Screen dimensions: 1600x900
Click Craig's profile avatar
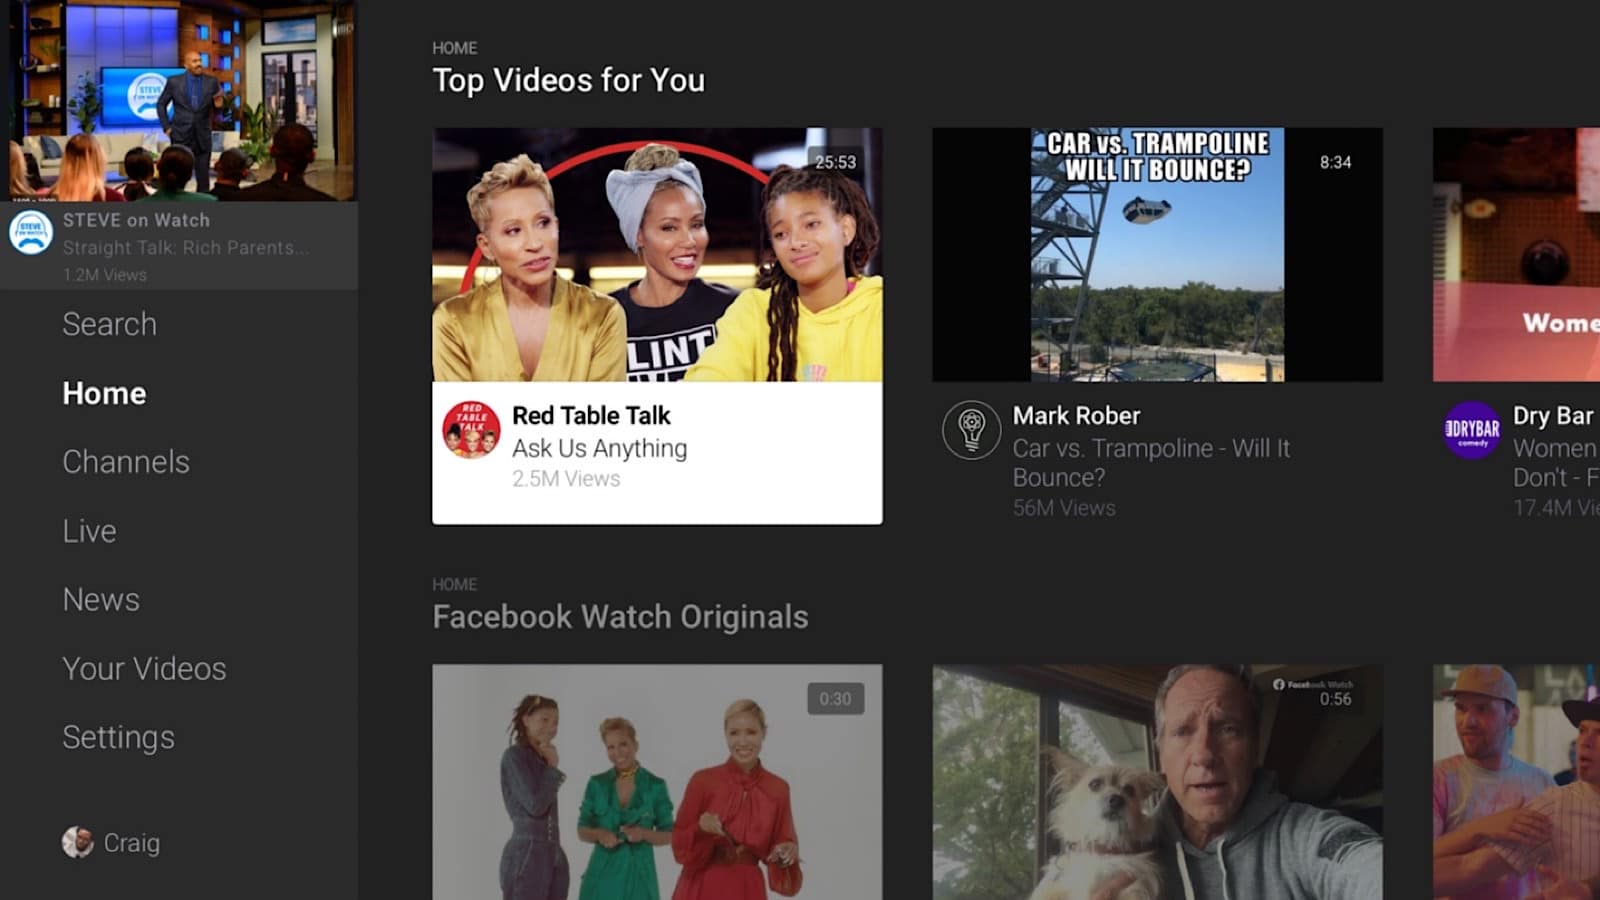(77, 842)
